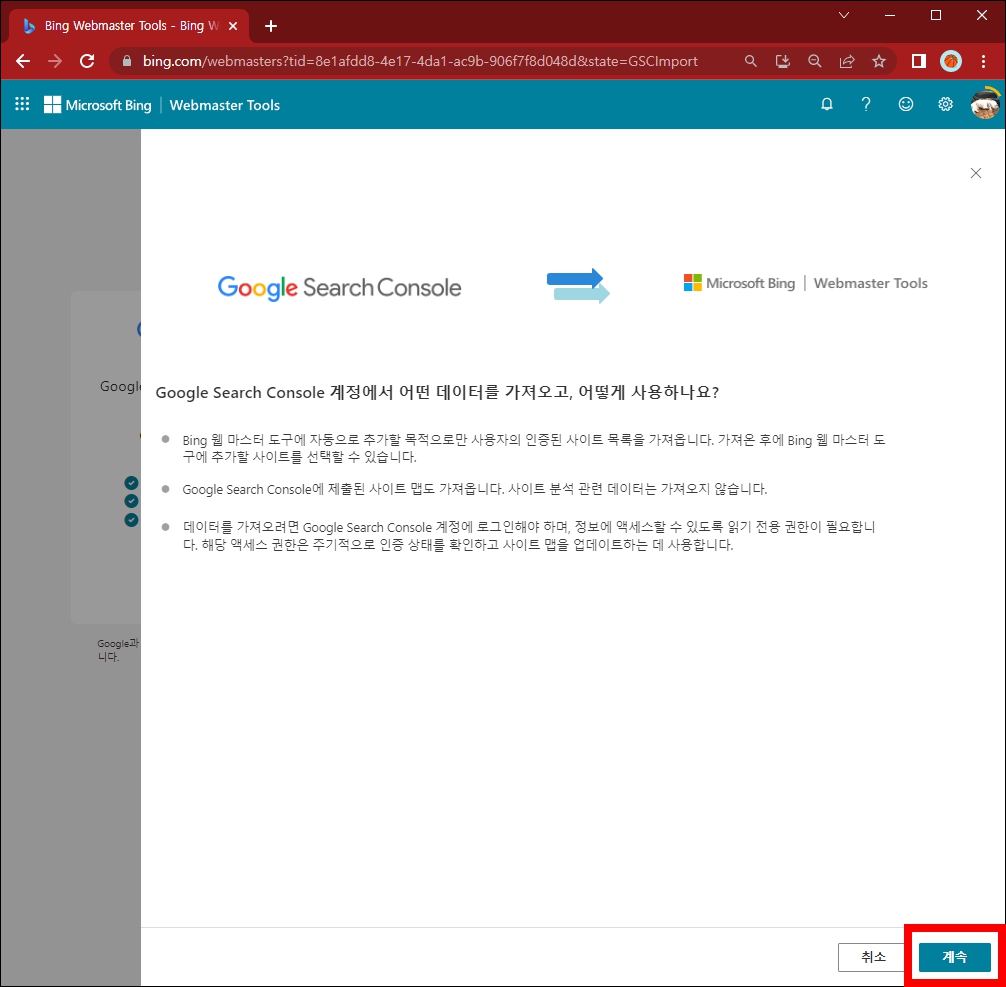Viewport: 1006px width, 987px height.
Task: Cancel the import with 취소 button
Action: [x=873, y=957]
